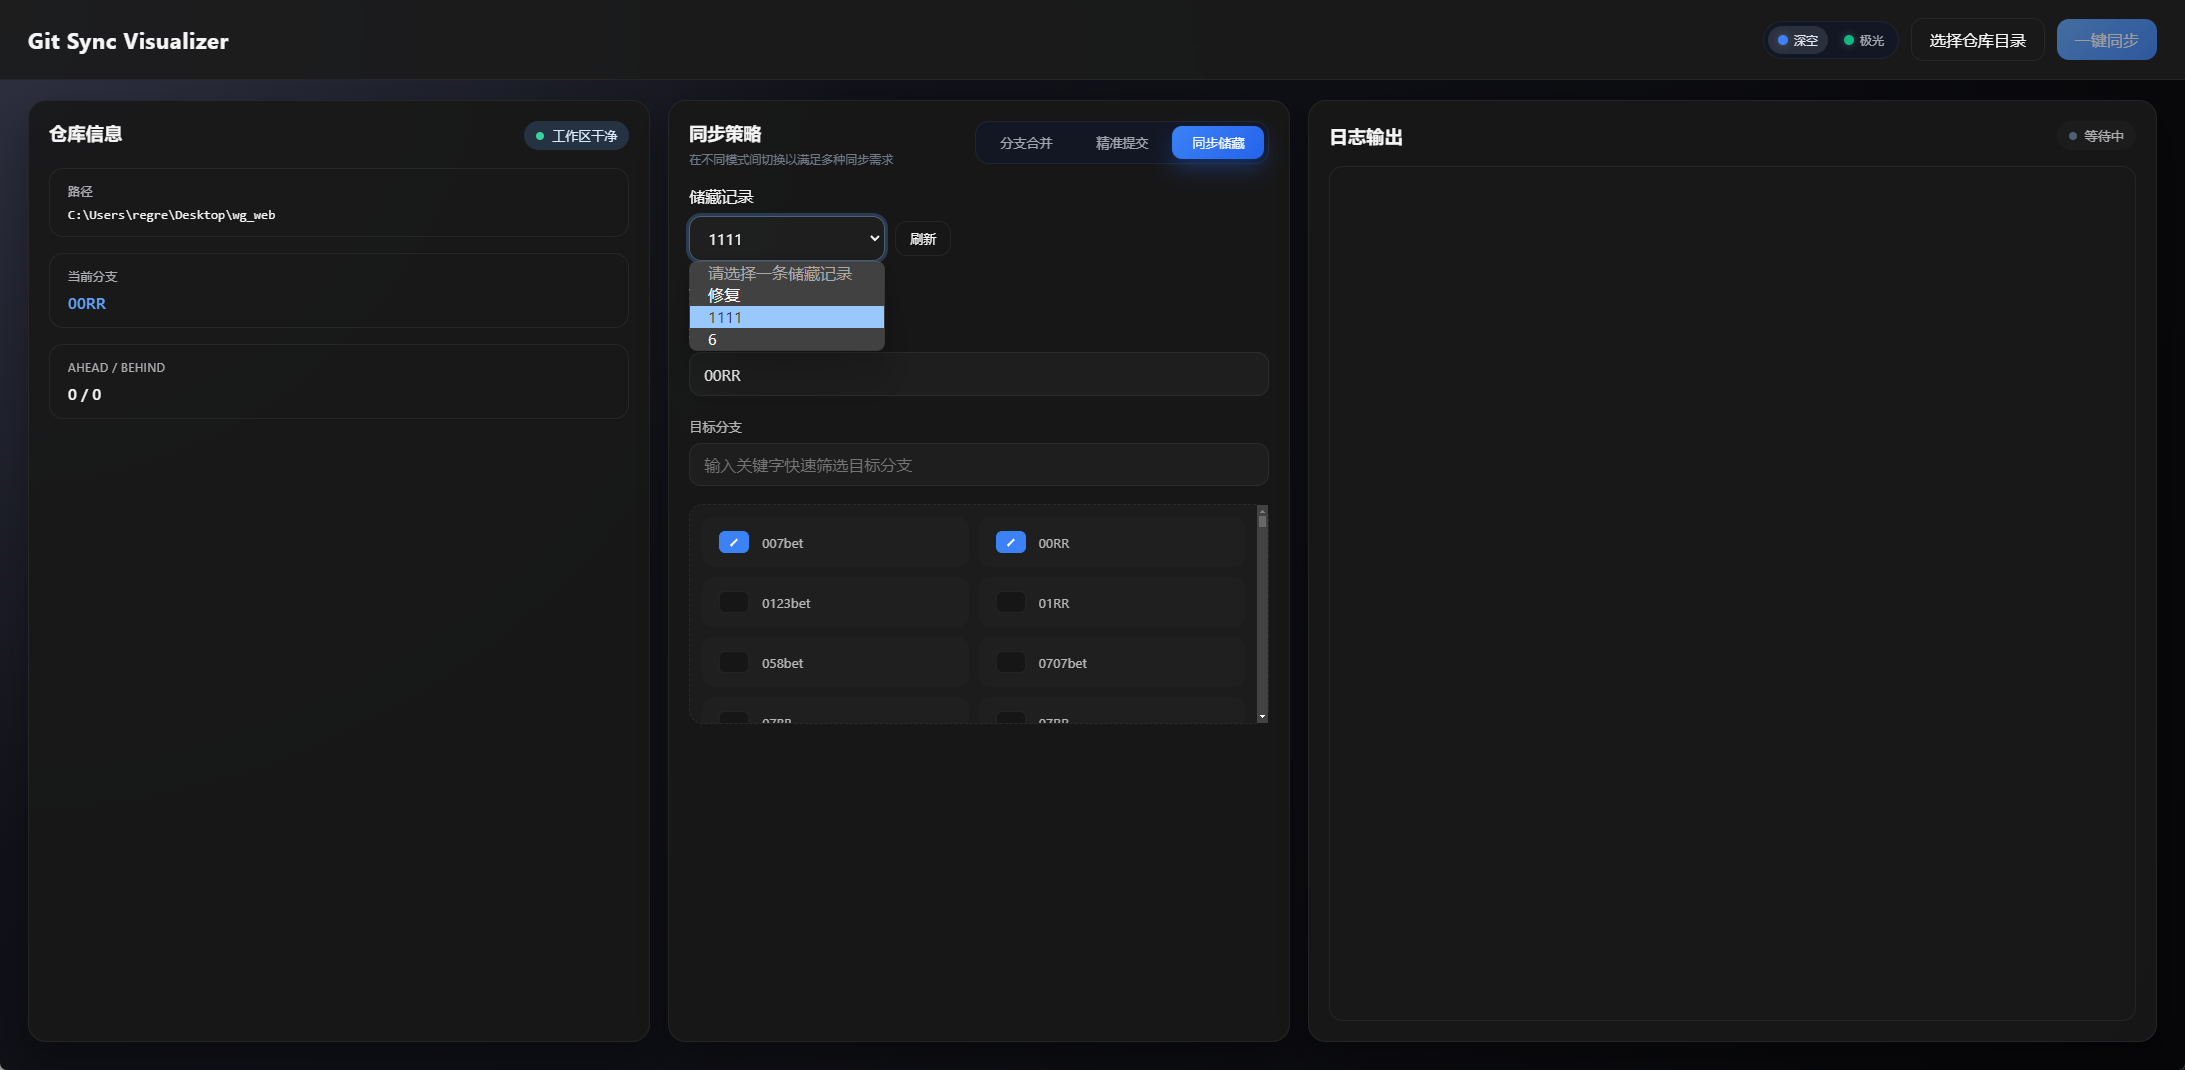Click the current branch name 00RR
Image resolution: width=2185 pixels, height=1070 pixels.
tap(87, 303)
